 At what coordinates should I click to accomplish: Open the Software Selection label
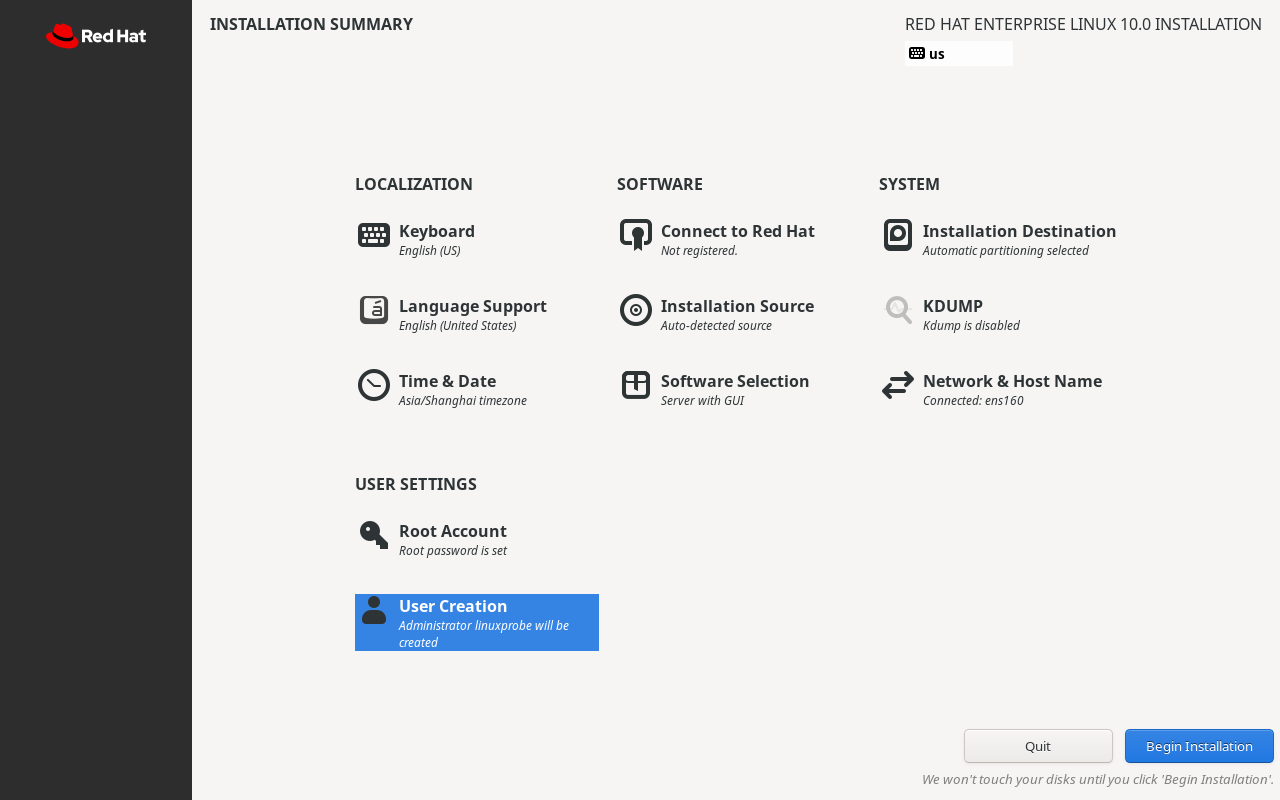[735, 381]
